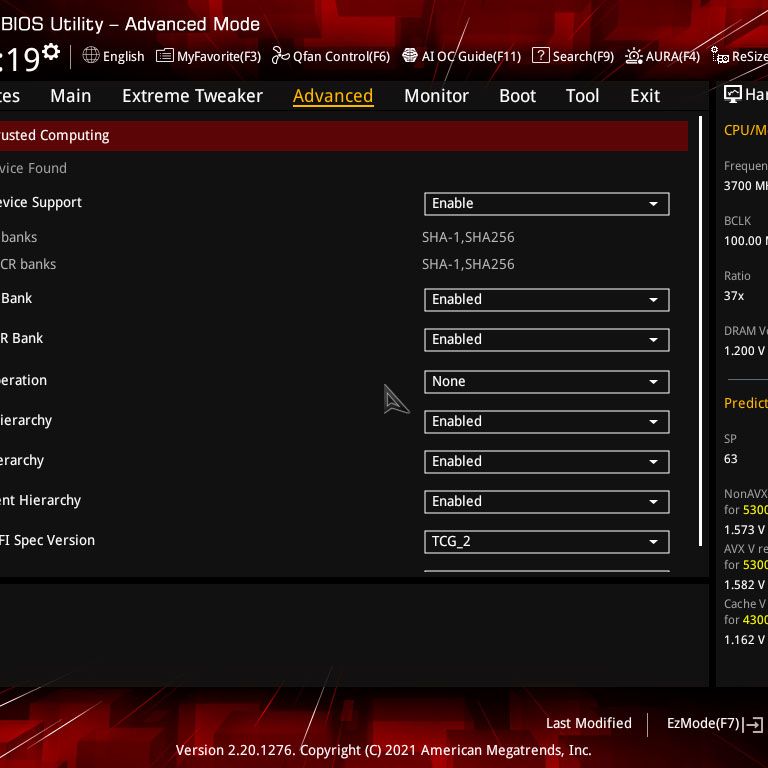Click the Spec Version label
Image resolution: width=768 pixels, height=768 pixels.
48,541
